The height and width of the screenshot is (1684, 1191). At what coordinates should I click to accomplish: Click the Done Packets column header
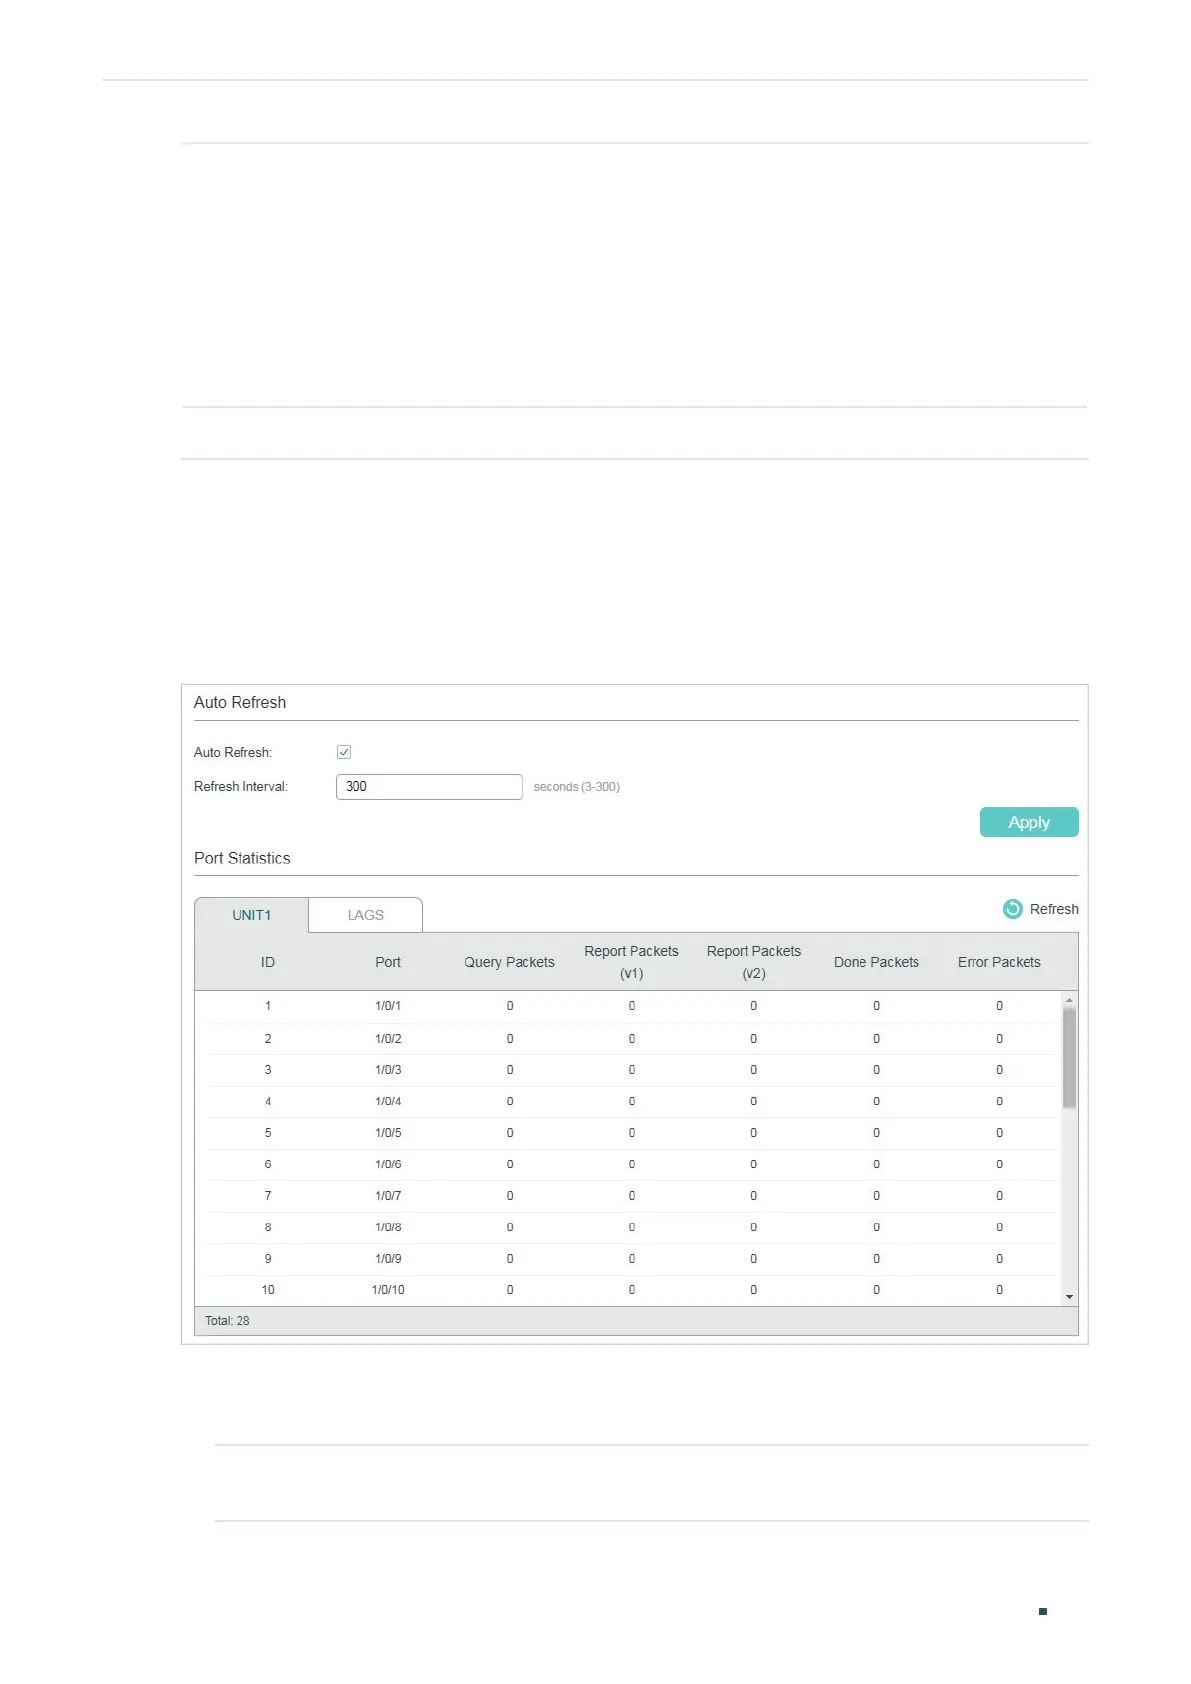point(876,962)
